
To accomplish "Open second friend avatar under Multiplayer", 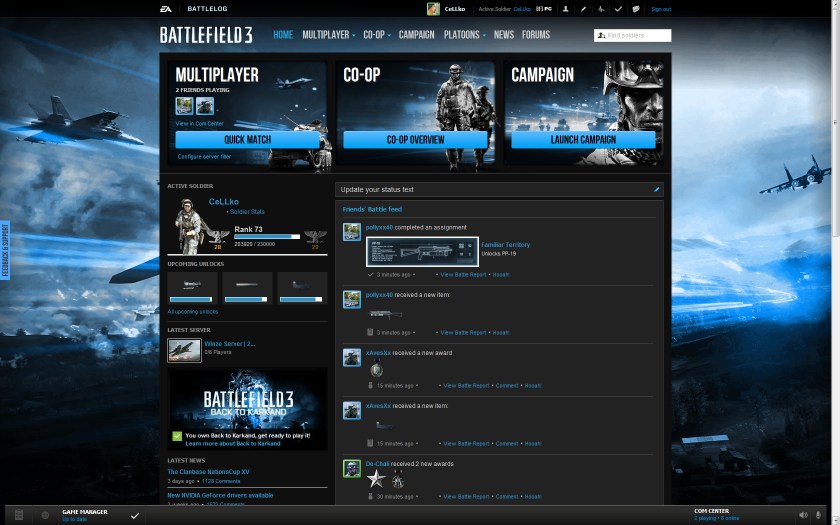I will 205,106.
